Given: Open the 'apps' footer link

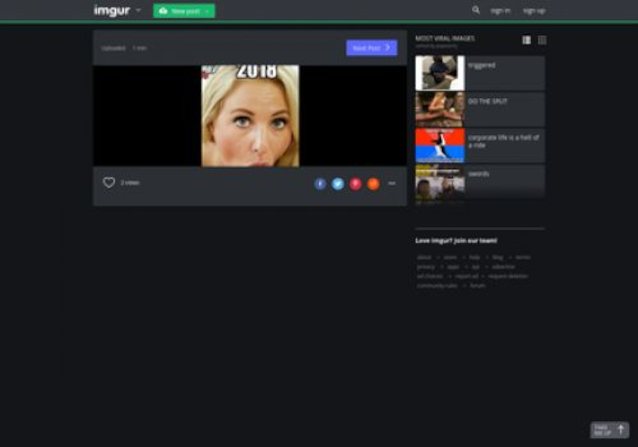Looking at the screenshot, I should pos(453,267).
